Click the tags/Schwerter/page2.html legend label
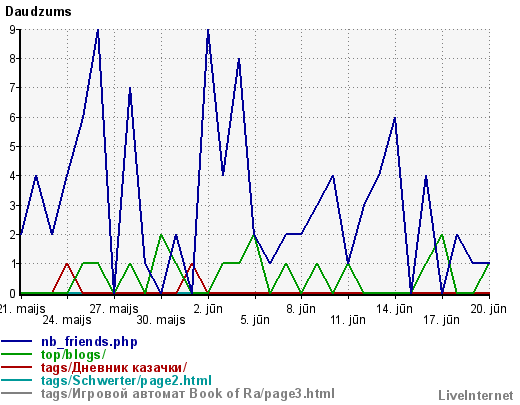 point(126,380)
